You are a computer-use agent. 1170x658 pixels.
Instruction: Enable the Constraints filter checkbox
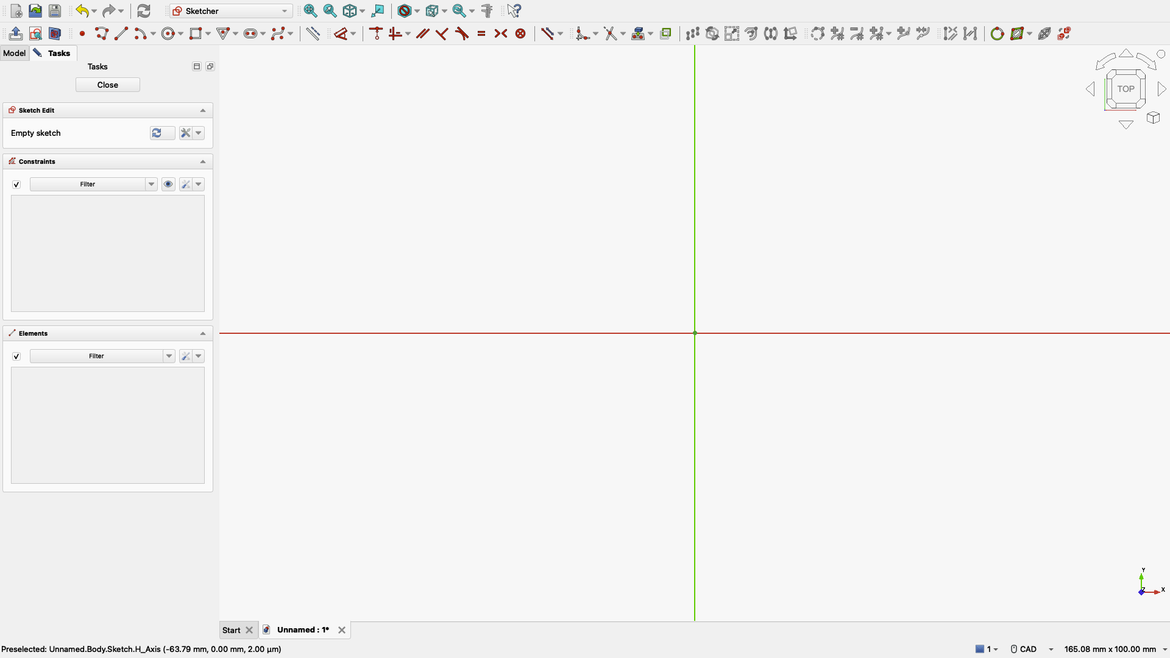(x=16, y=184)
